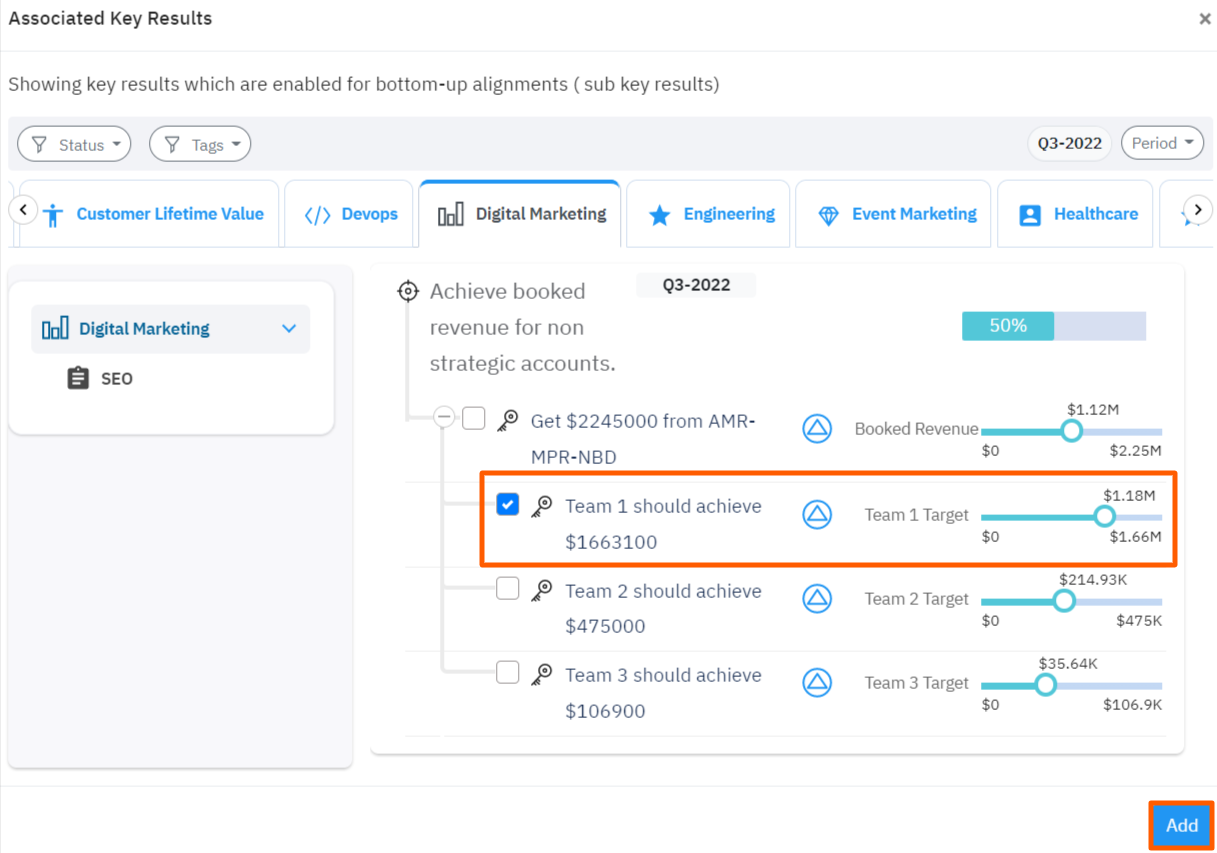Switch to the Healthcare tab

pos(1075,213)
